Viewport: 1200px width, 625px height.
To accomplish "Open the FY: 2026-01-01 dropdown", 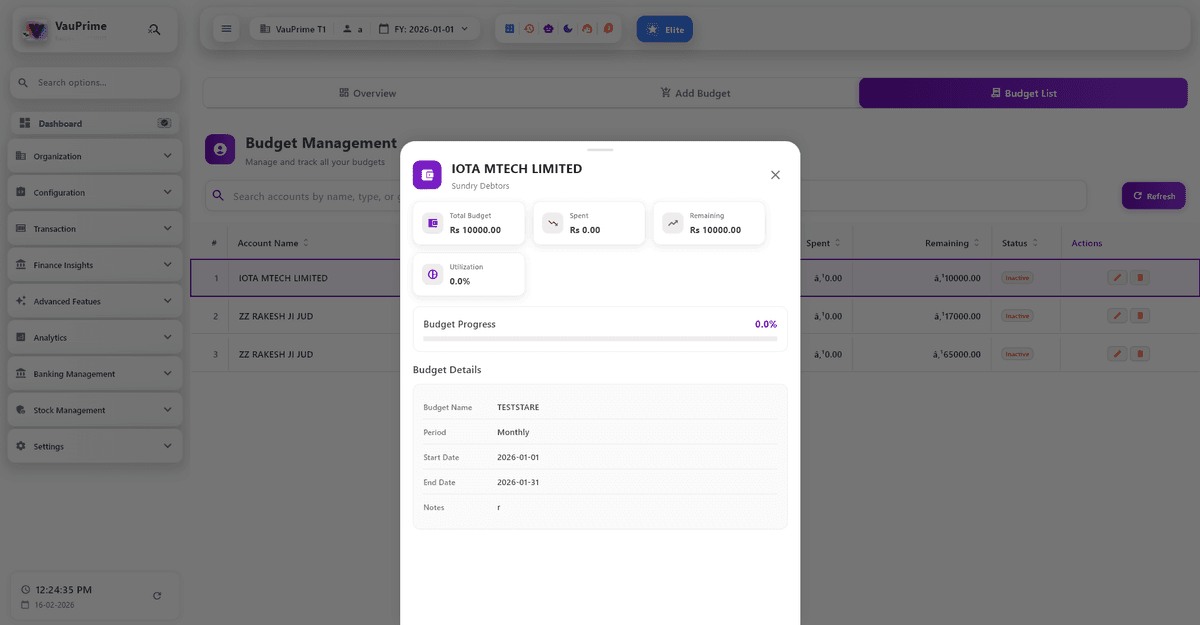I will 424,29.
